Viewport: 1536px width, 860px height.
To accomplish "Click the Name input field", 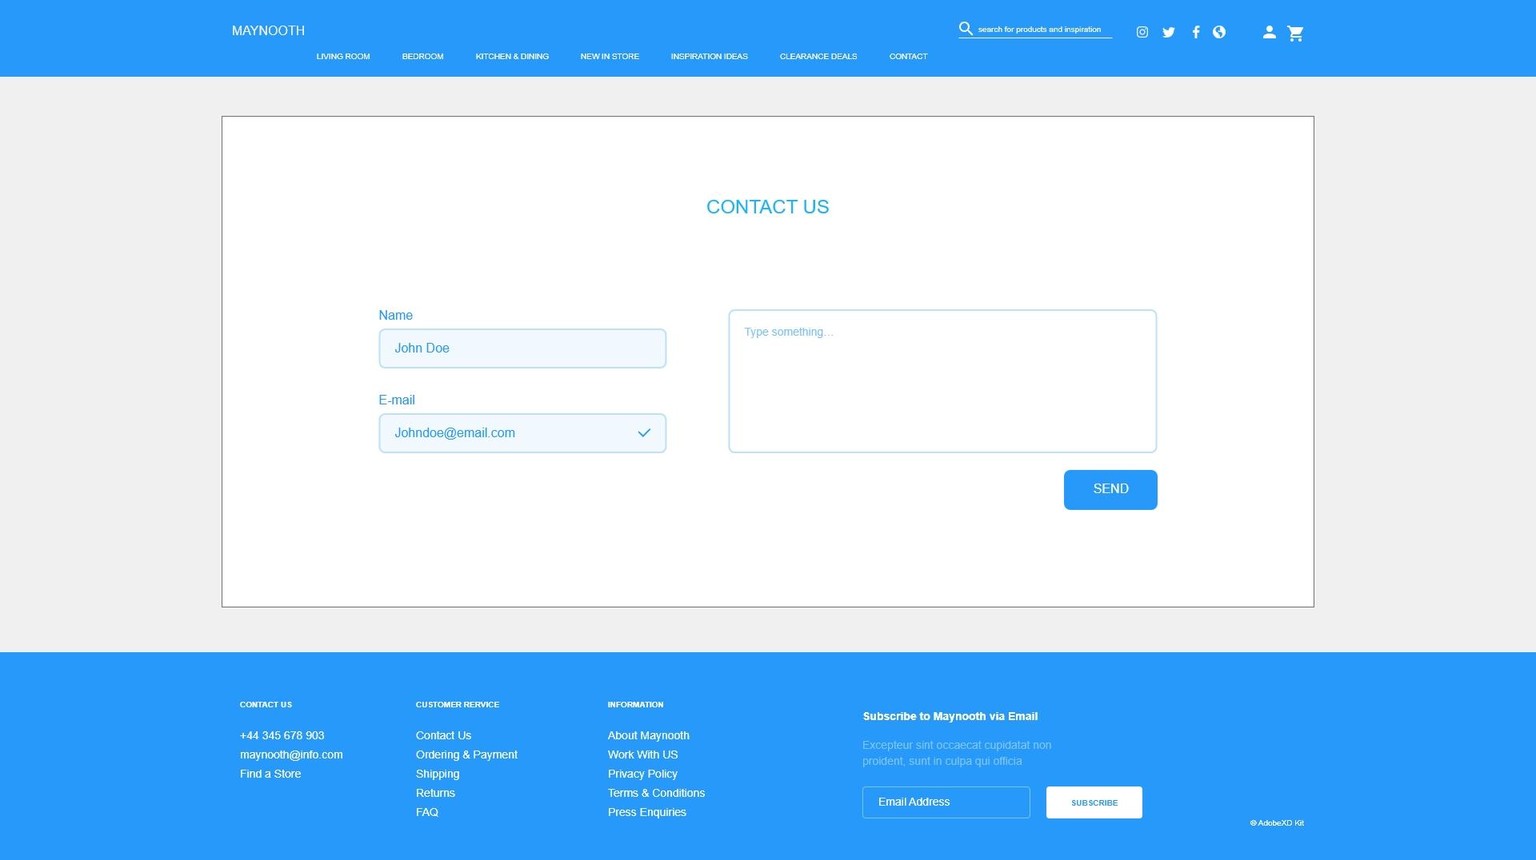I will pyautogui.click(x=522, y=348).
